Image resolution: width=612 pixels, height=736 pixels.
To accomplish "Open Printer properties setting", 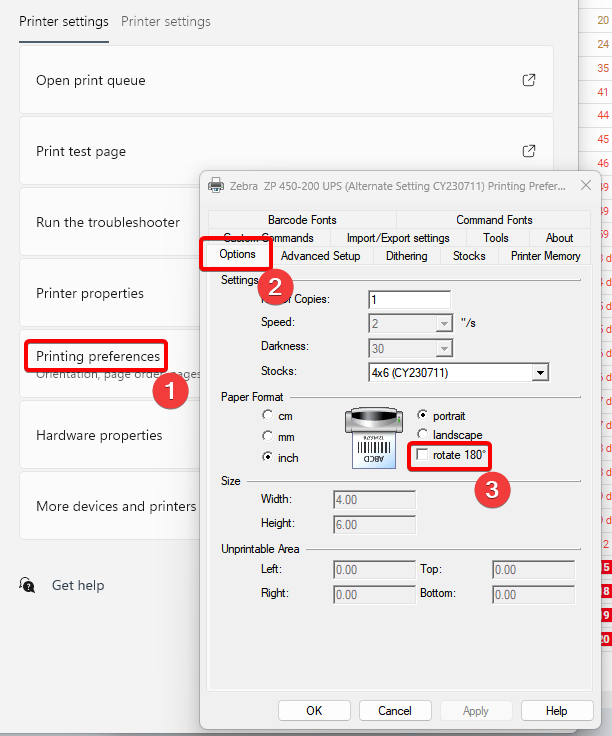I will (x=90, y=293).
